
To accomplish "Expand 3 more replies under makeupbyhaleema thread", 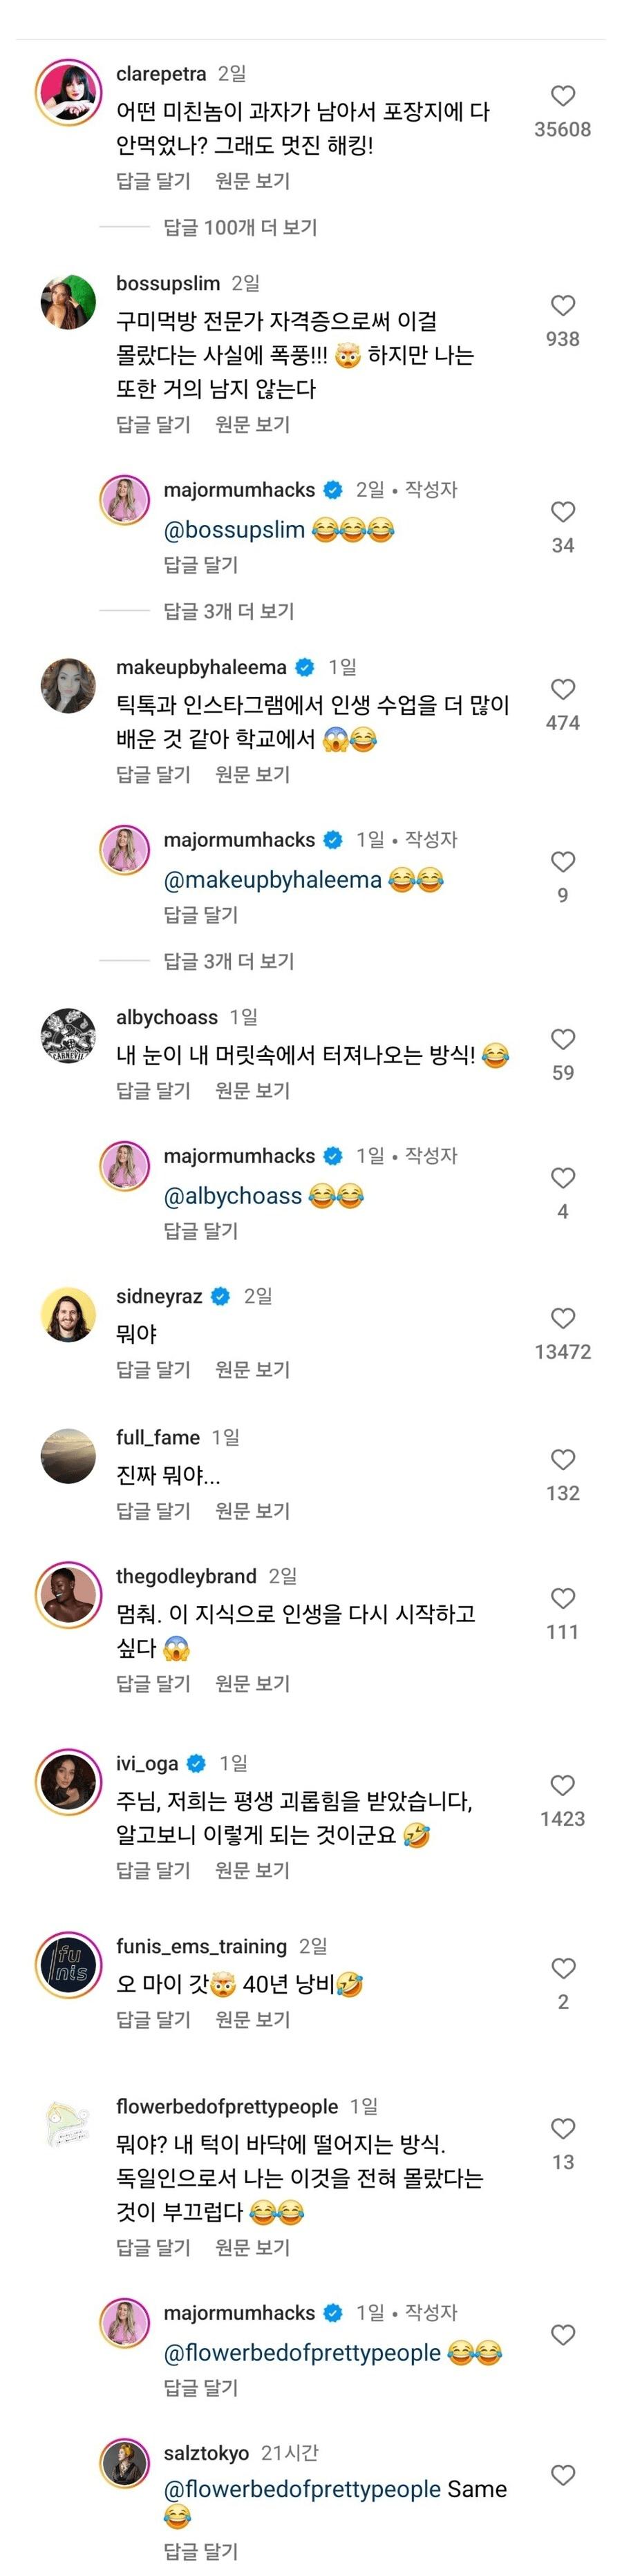I will click(229, 961).
